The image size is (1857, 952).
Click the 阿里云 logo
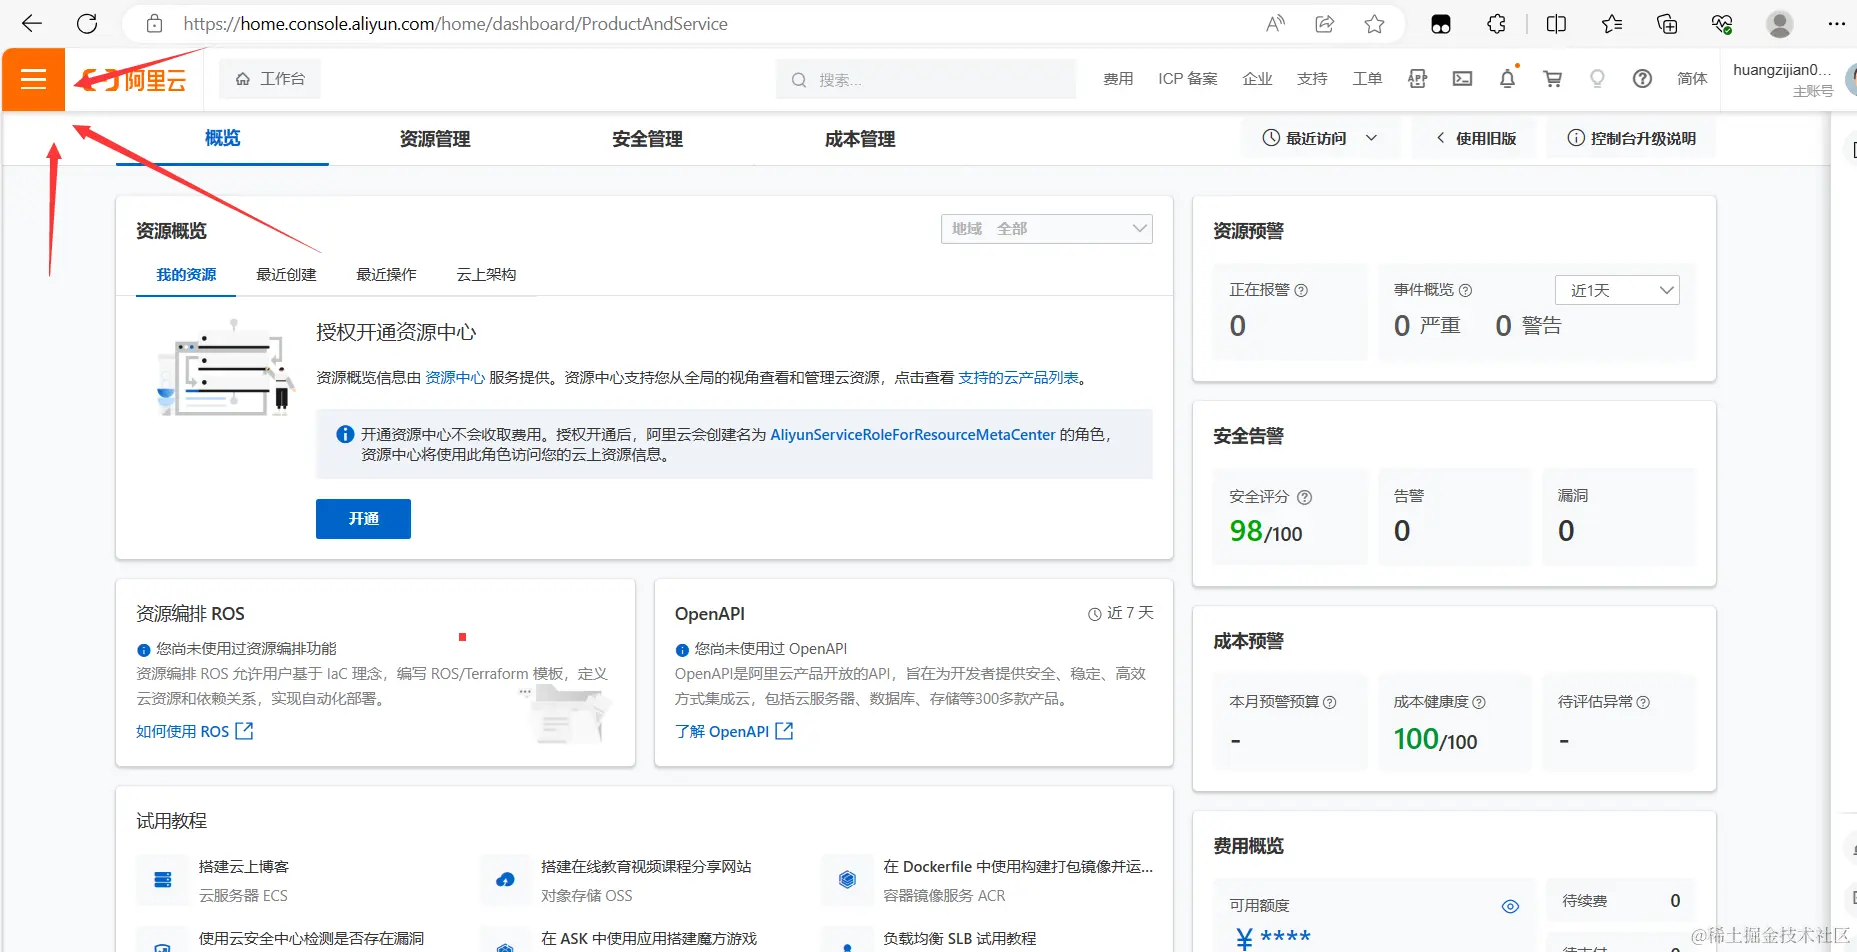click(134, 79)
